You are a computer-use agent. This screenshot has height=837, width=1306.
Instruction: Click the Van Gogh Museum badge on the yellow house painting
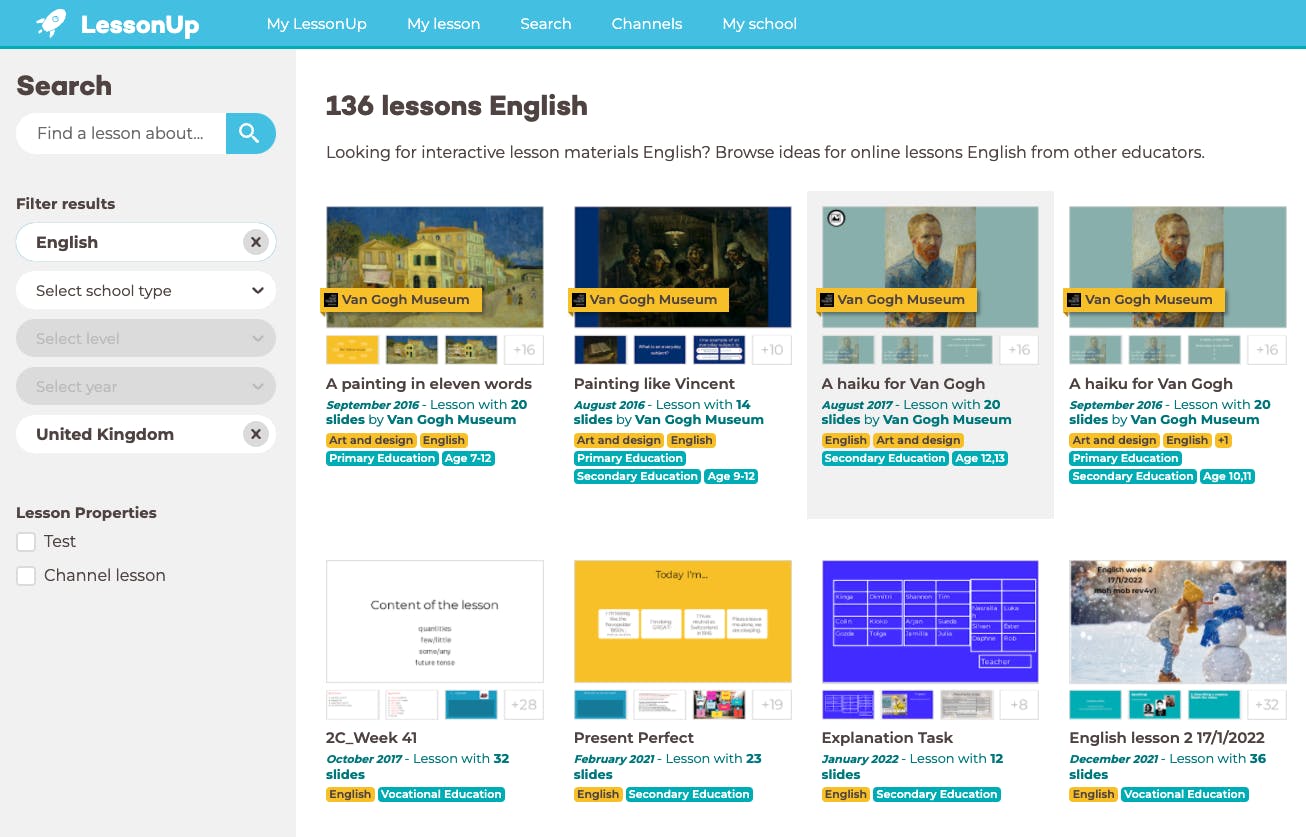coord(402,299)
